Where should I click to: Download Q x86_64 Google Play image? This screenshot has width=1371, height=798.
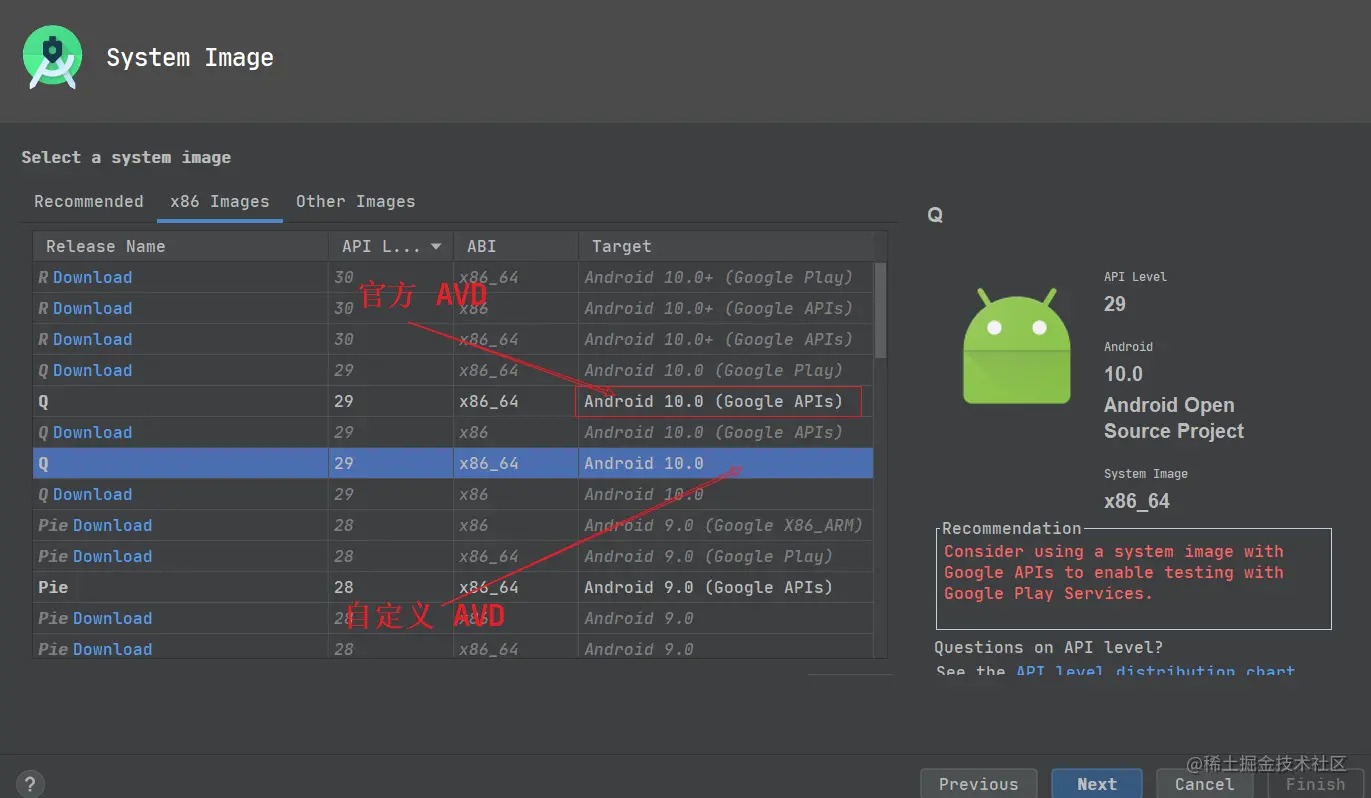click(92, 370)
